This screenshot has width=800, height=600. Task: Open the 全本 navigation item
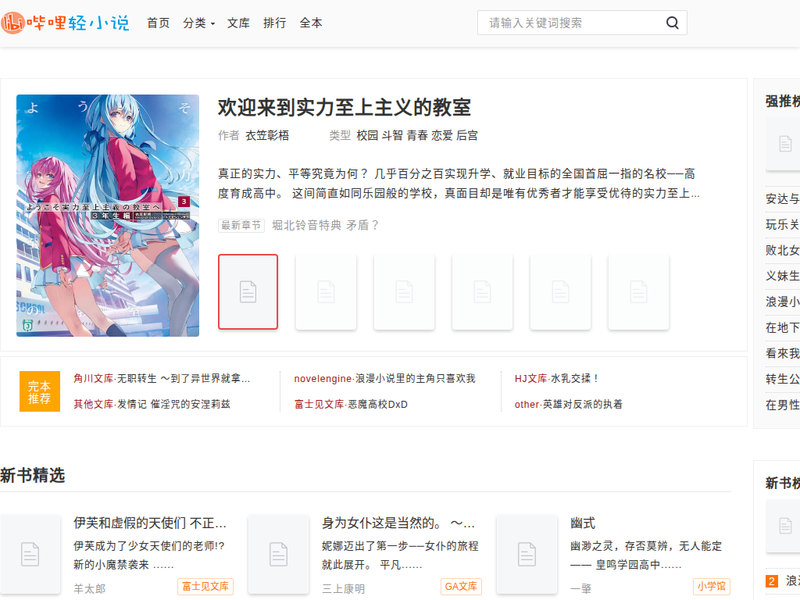coord(311,23)
